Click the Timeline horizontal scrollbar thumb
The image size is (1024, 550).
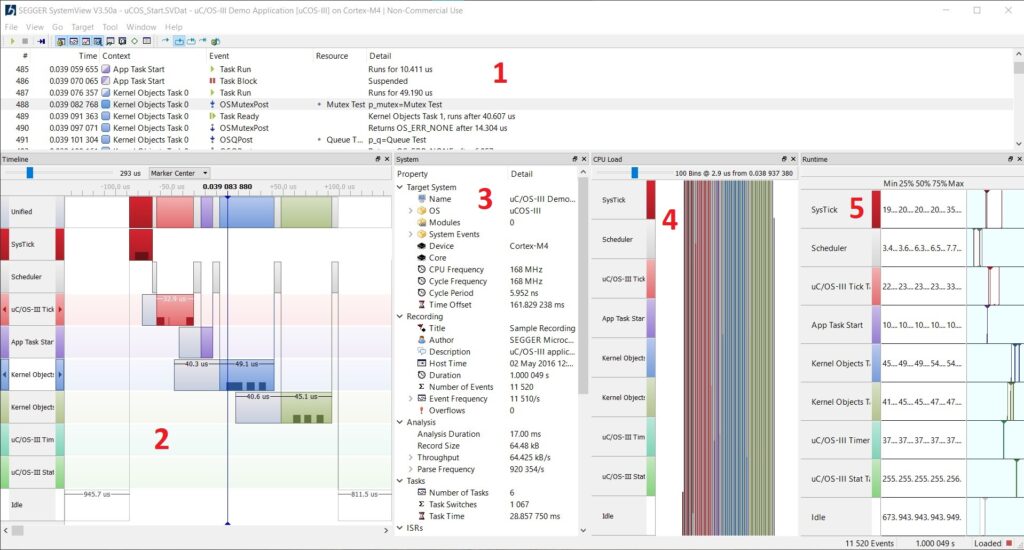click(18, 530)
